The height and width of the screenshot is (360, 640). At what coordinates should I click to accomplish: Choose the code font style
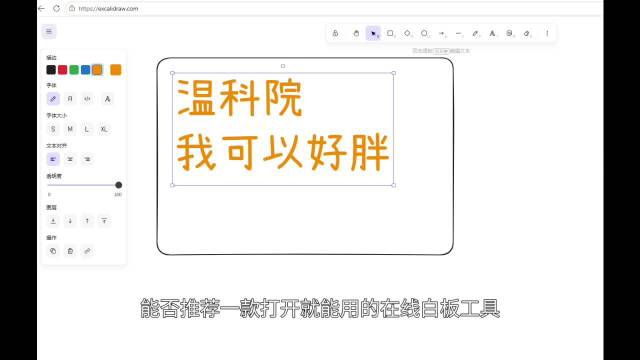[87, 99]
